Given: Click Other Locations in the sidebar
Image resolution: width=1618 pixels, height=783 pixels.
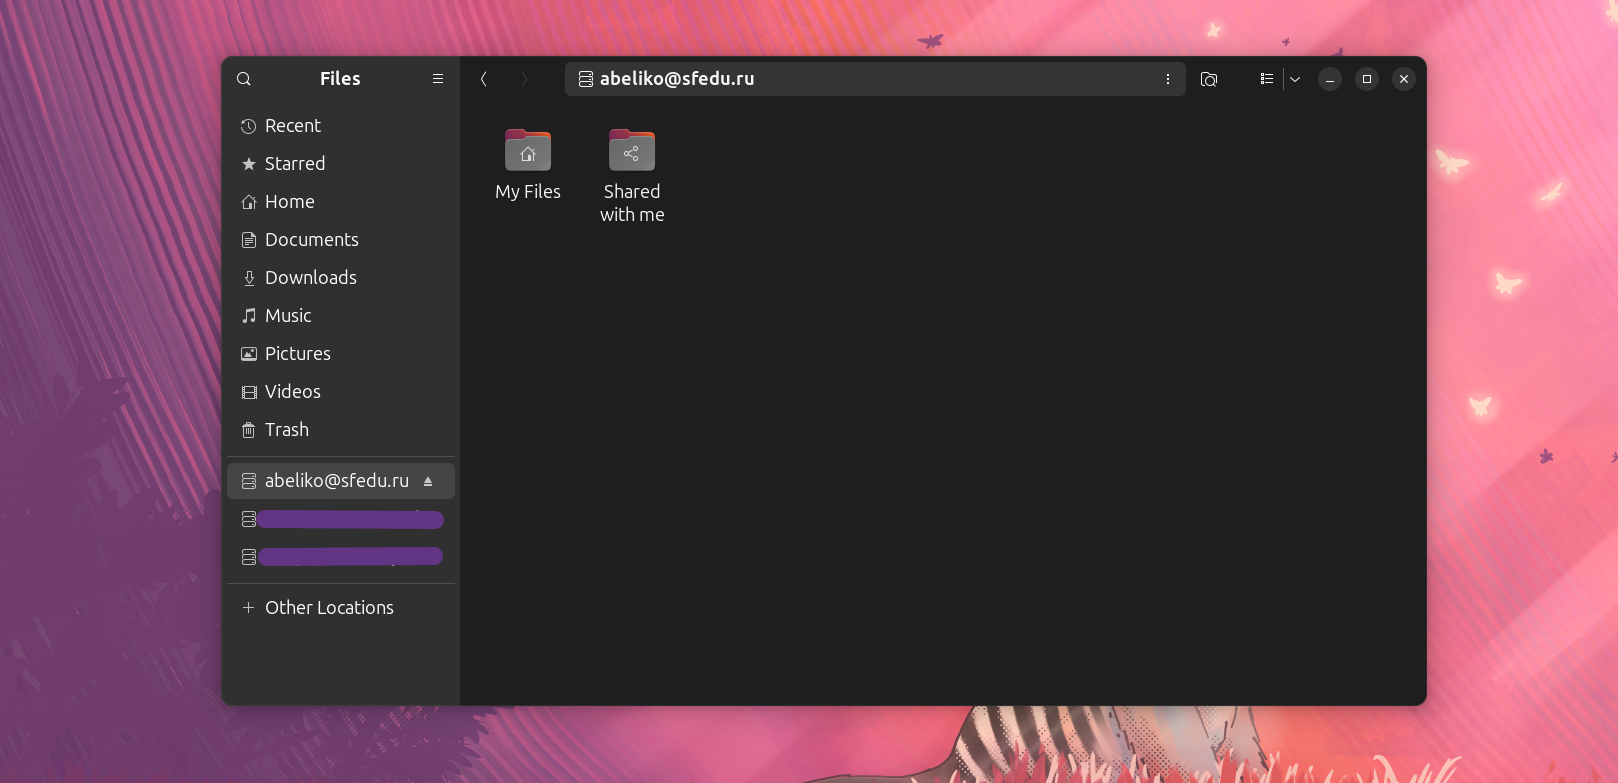Looking at the screenshot, I should point(329,608).
